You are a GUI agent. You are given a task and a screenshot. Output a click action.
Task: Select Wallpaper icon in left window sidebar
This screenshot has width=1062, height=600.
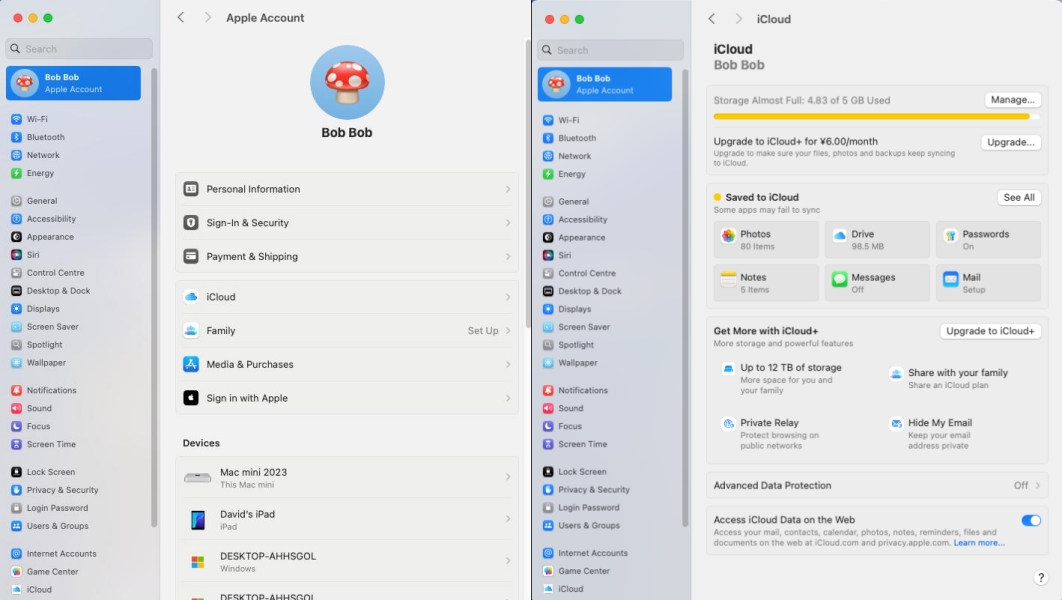[16, 363]
